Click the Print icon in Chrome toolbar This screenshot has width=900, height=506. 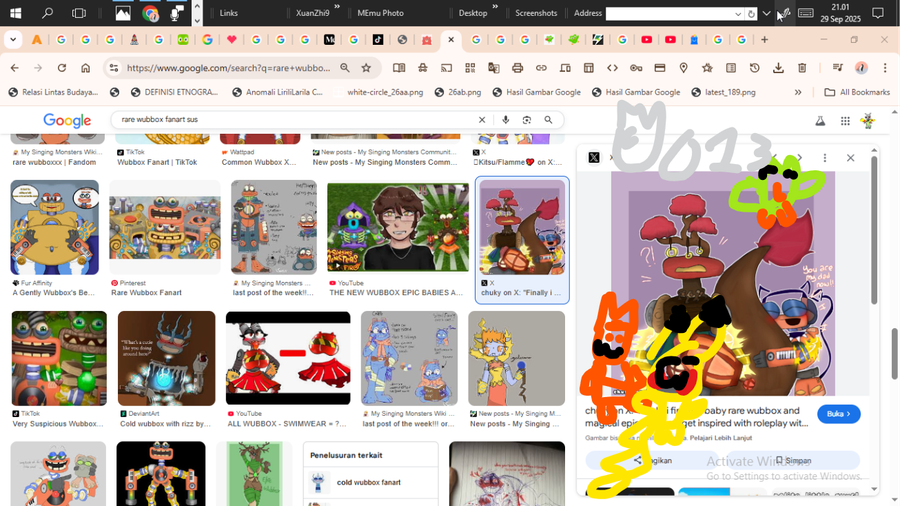517,68
